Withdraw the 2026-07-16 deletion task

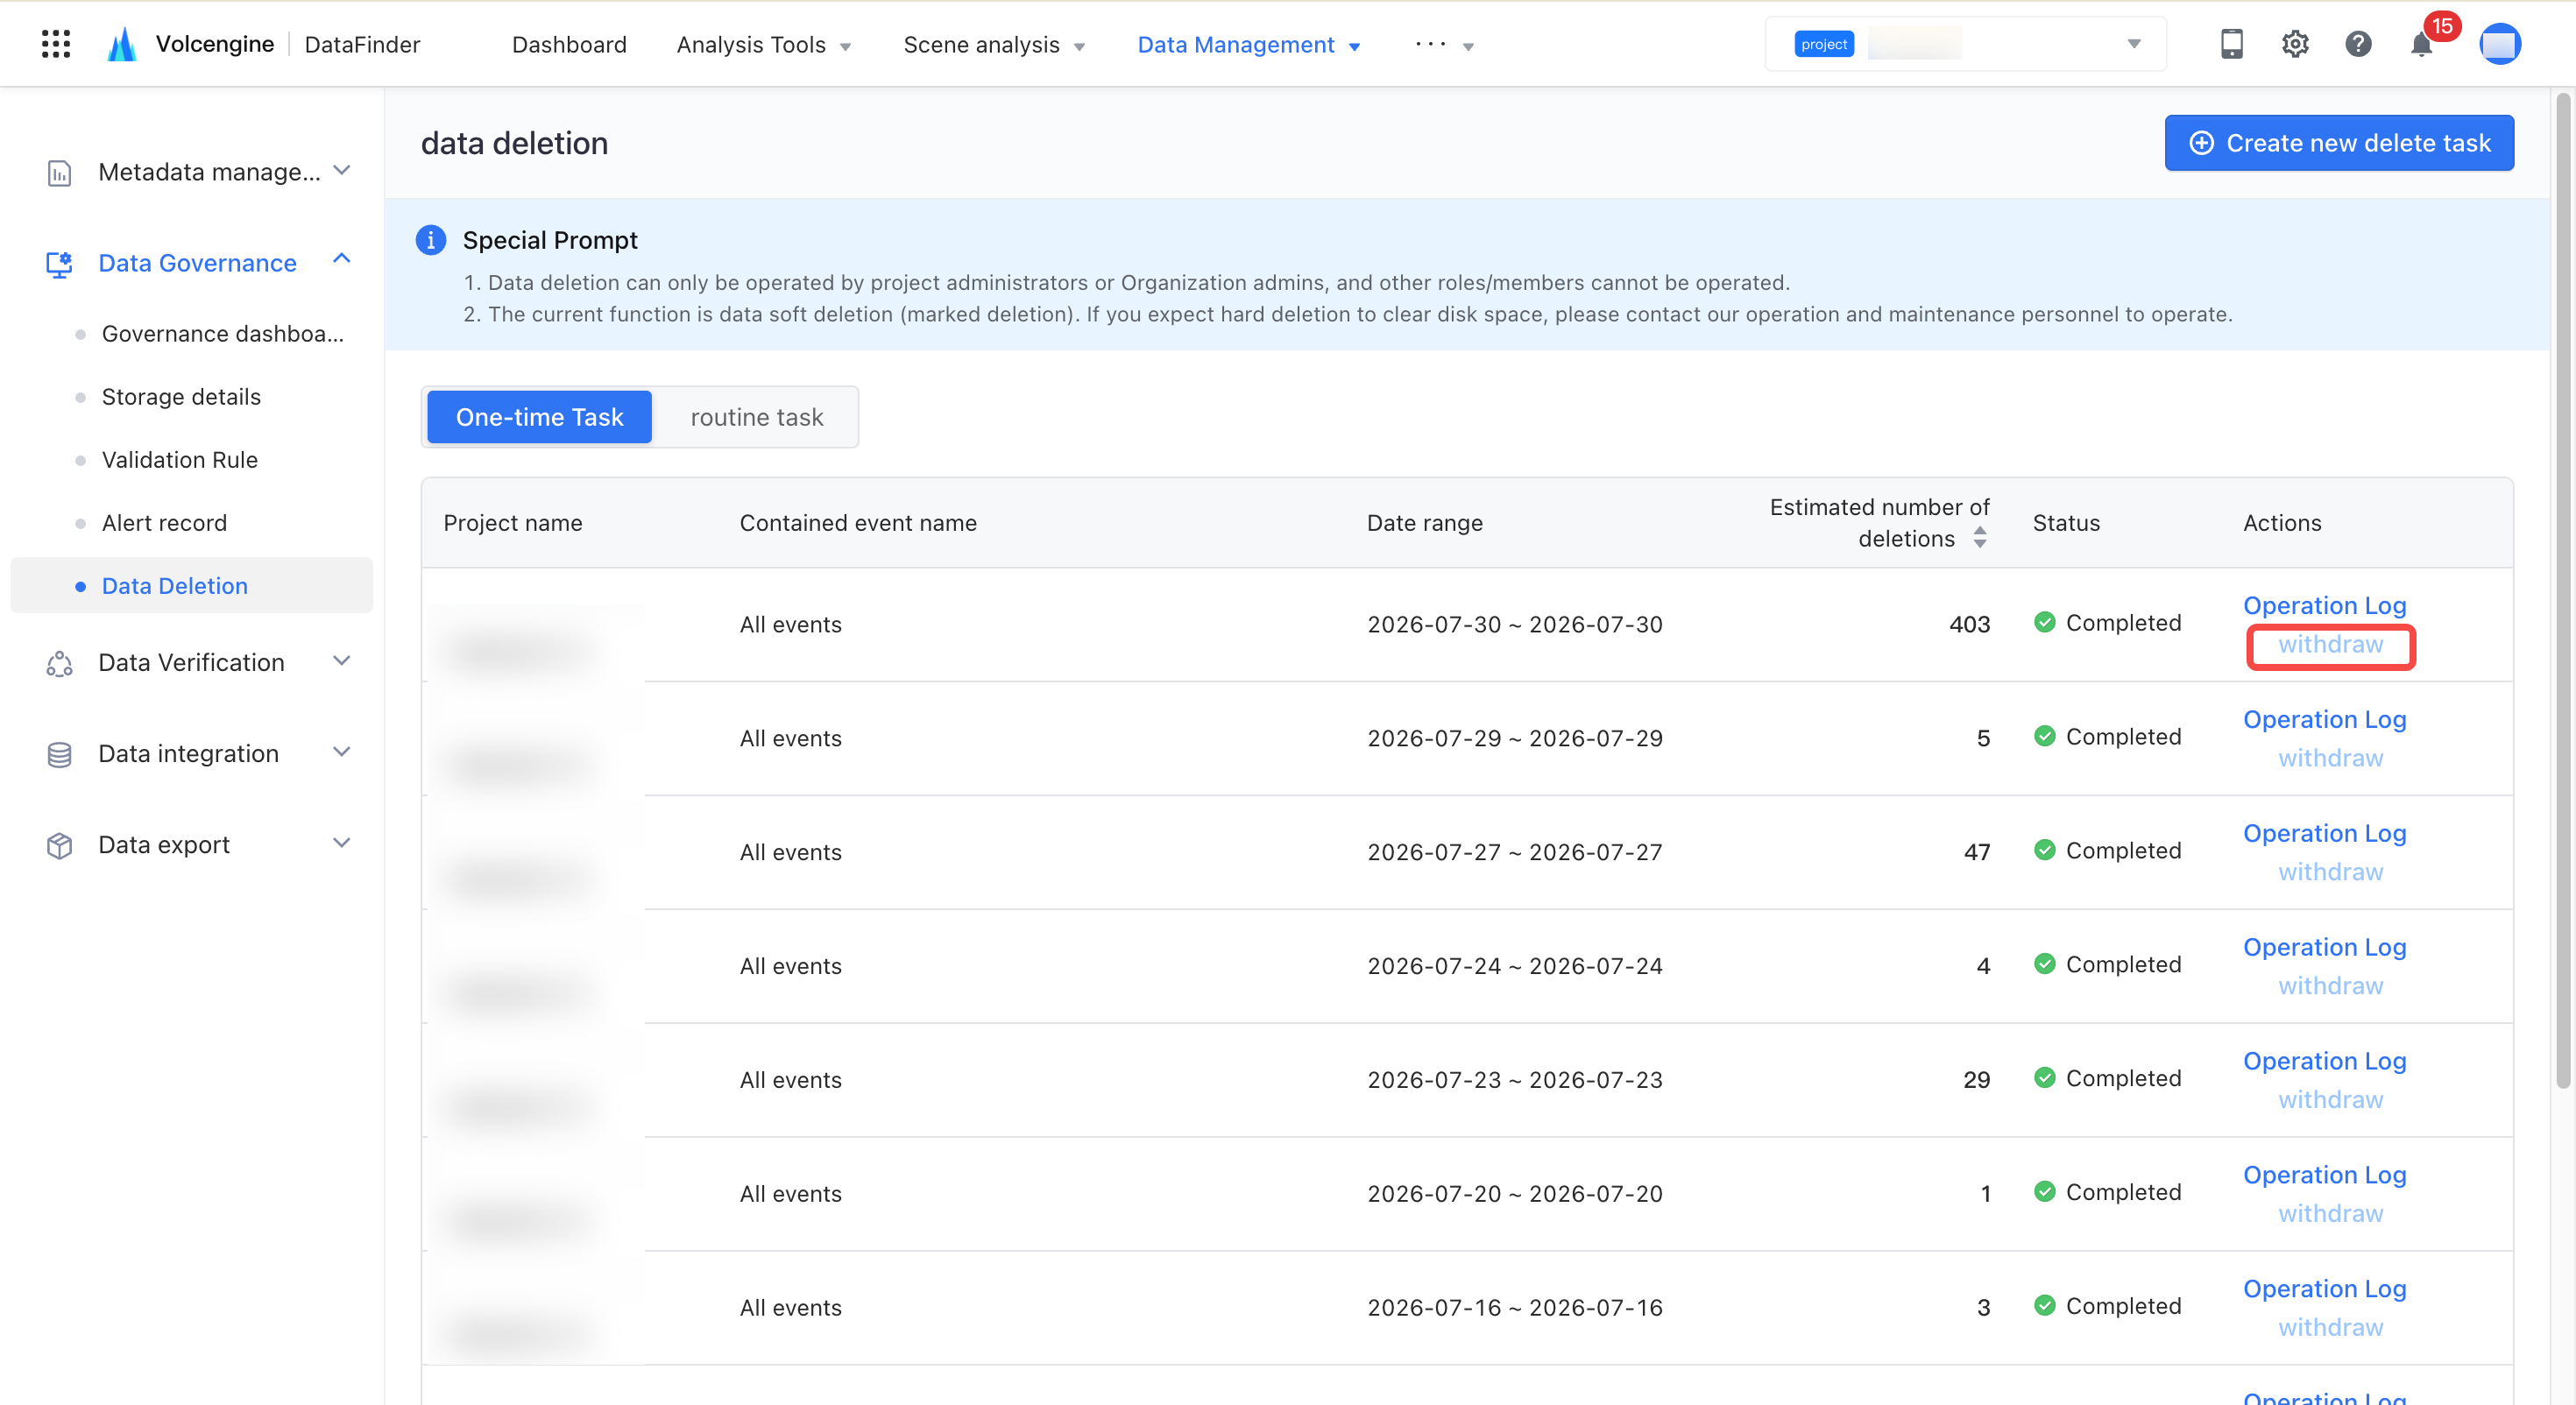2330,1327
